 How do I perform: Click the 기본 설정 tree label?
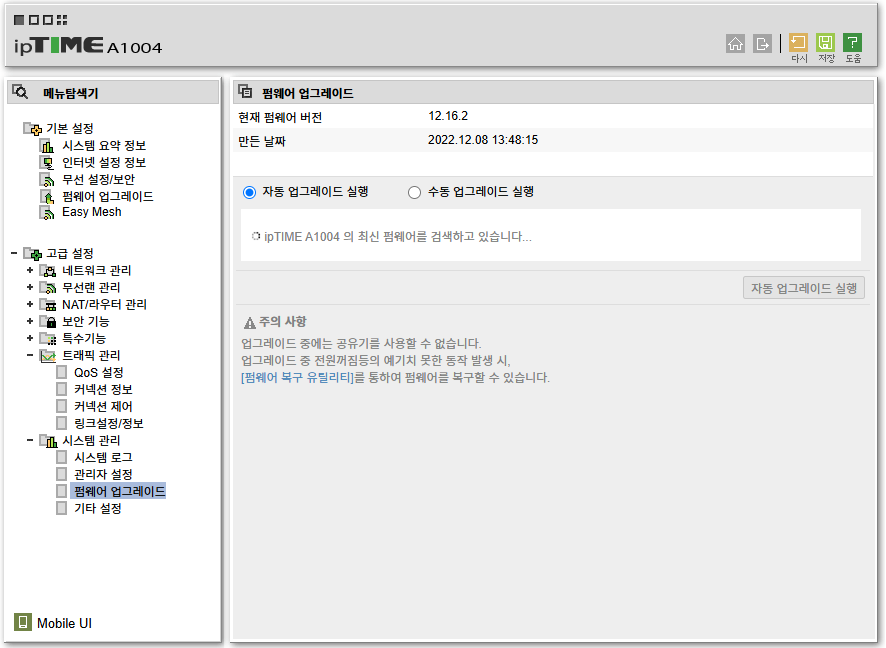[70, 129]
